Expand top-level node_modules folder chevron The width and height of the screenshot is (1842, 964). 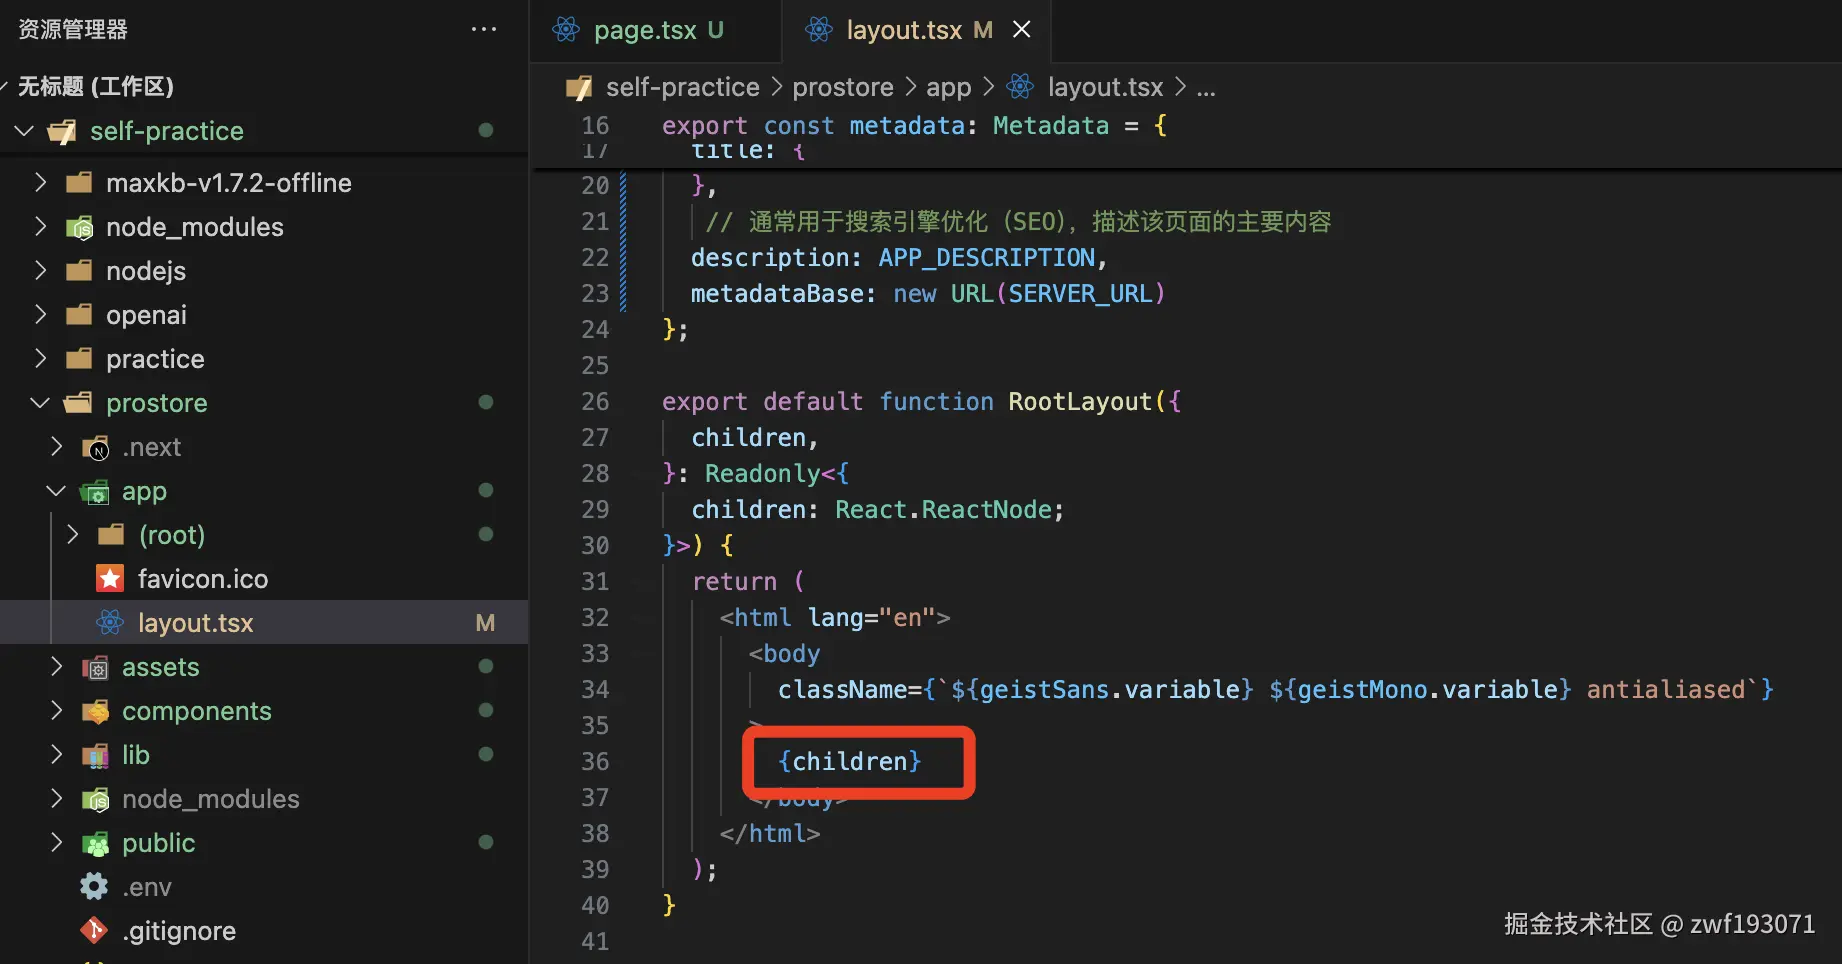click(41, 227)
